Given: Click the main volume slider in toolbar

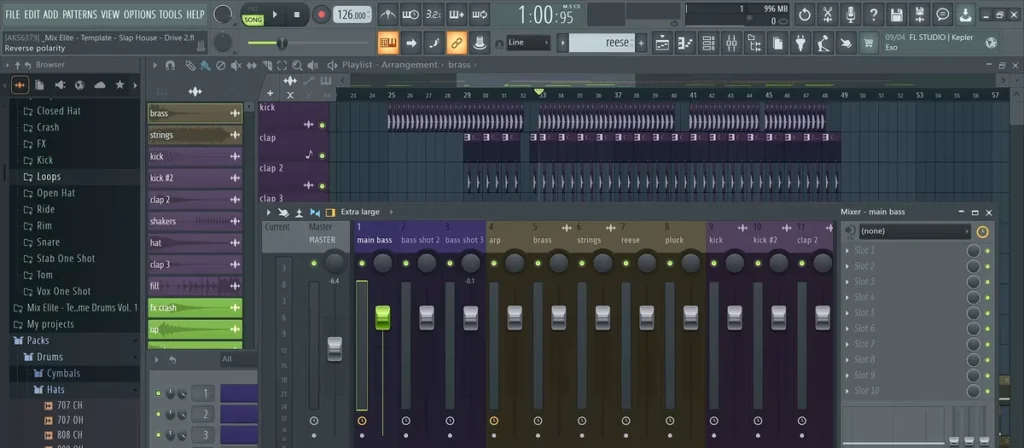Looking at the screenshot, I should tap(307, 43).
